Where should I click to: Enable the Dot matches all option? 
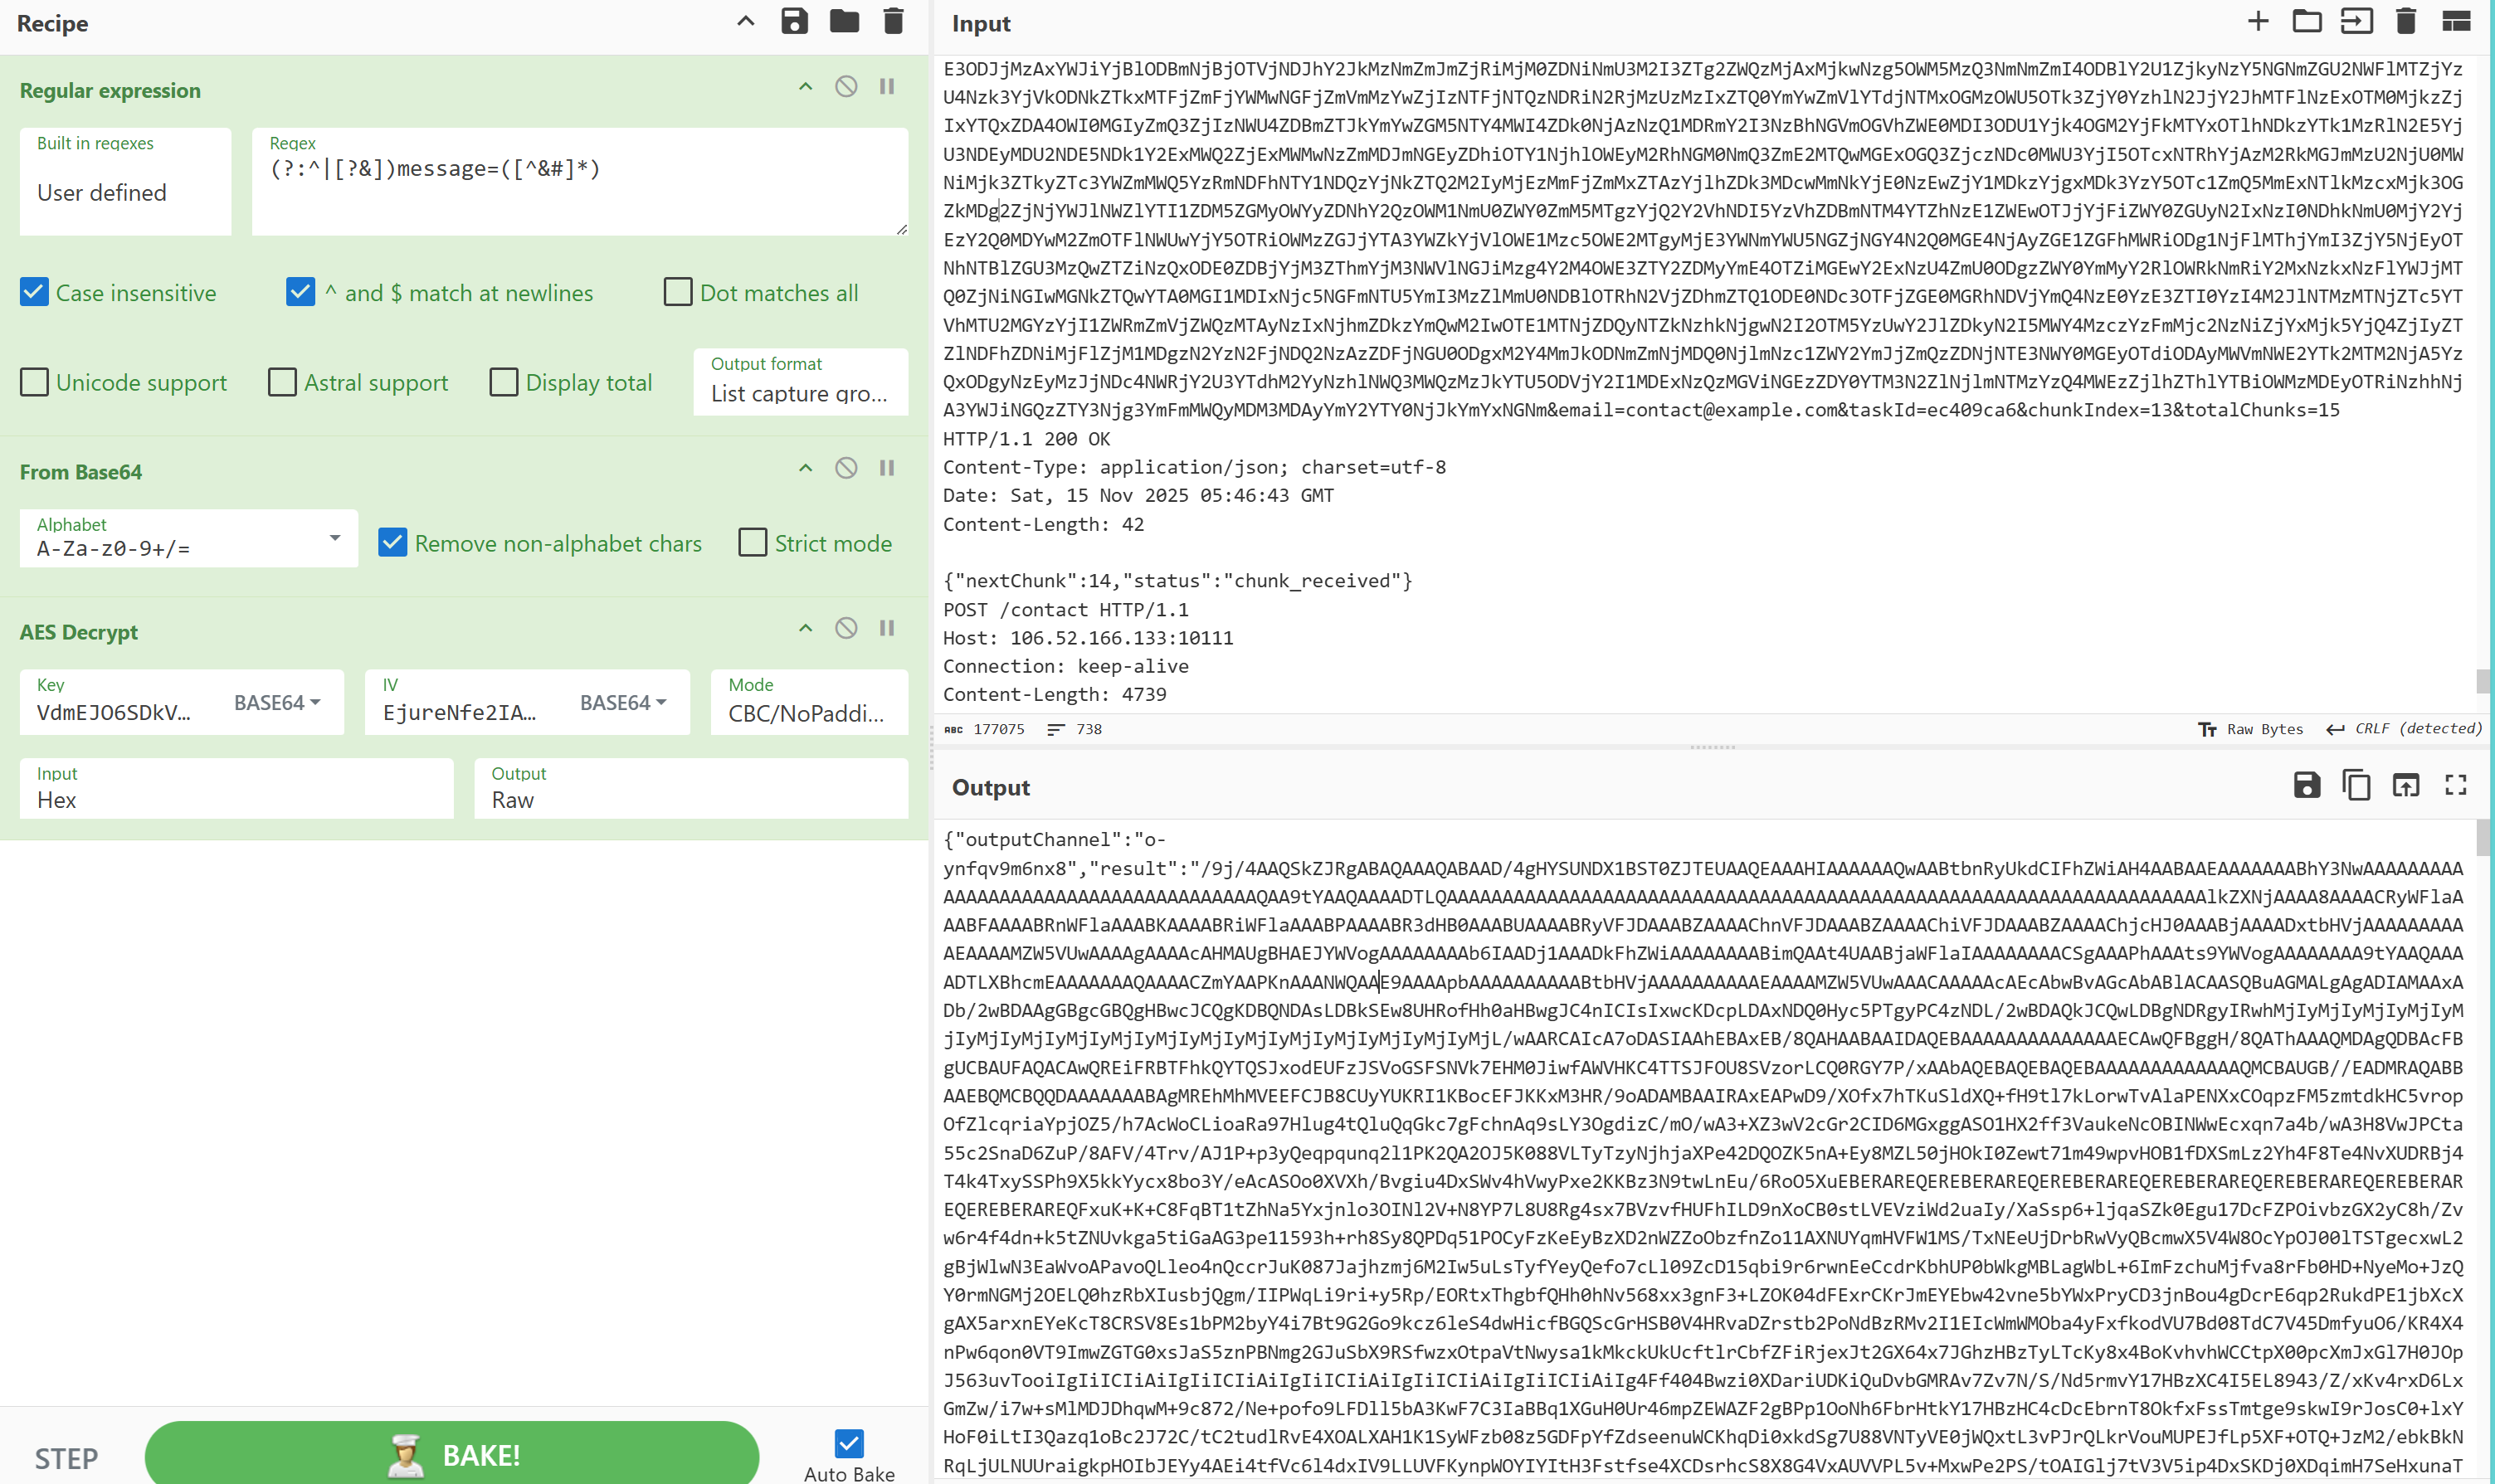(678, 292)
